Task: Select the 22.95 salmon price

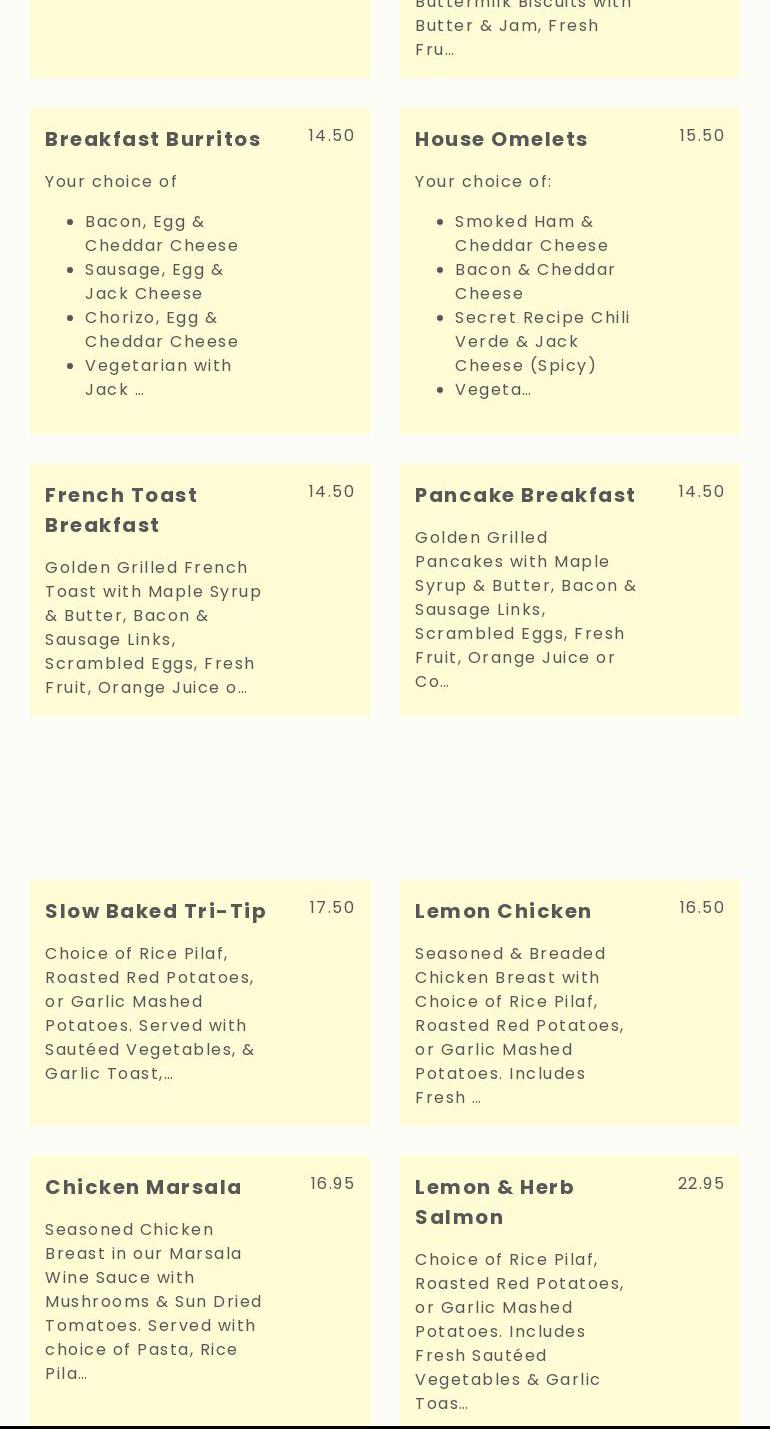Action: tap(701, 1184)
